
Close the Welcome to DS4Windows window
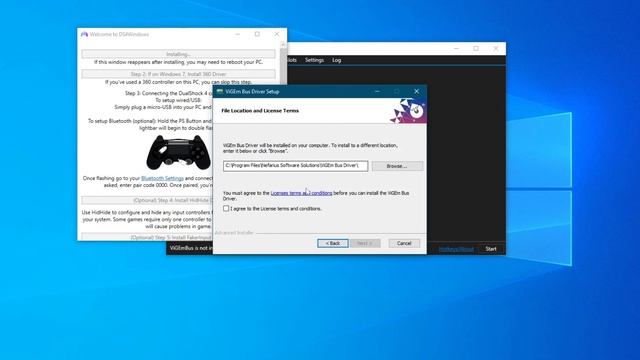277,34
